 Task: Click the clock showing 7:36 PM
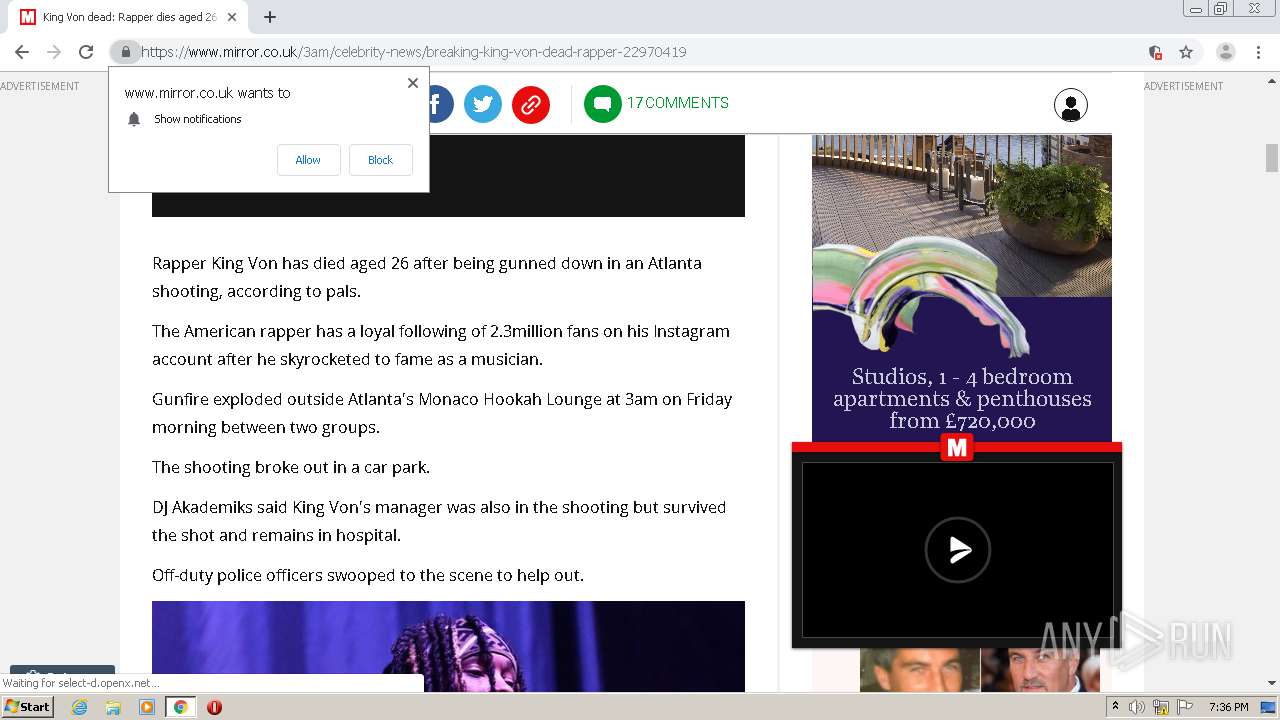click(x=1229, y=707)
